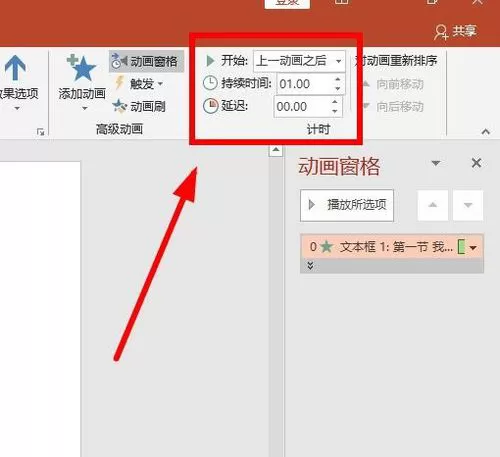Click the green play icon beside Start
This screenshot has height=457, width=500.
point(210,61)
